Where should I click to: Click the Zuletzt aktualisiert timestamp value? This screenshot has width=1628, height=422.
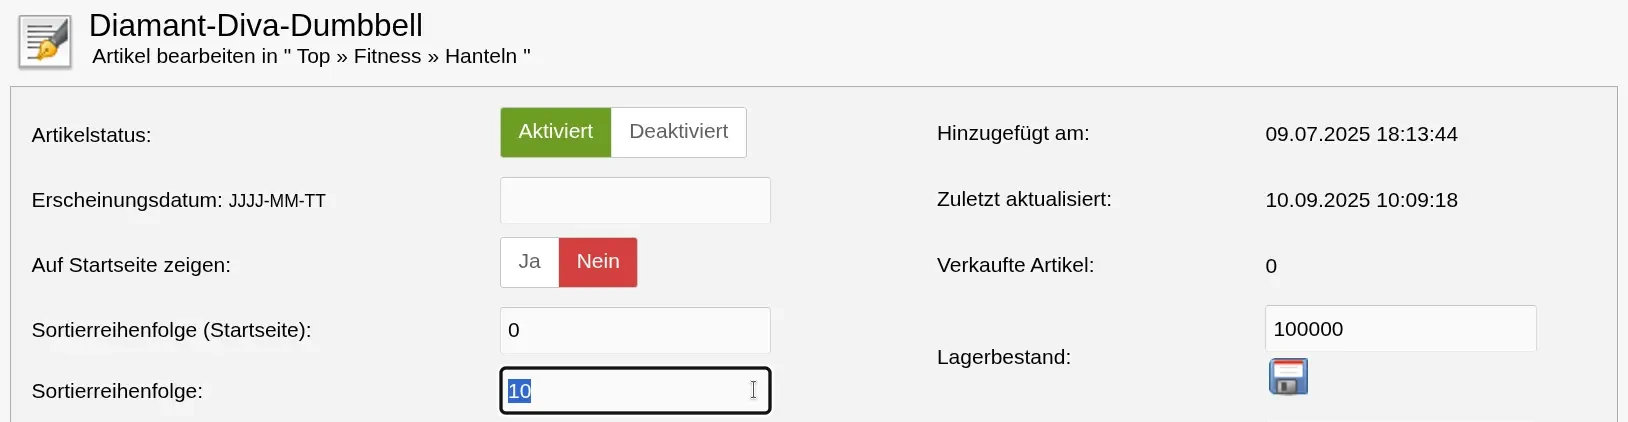point(1361,200)
